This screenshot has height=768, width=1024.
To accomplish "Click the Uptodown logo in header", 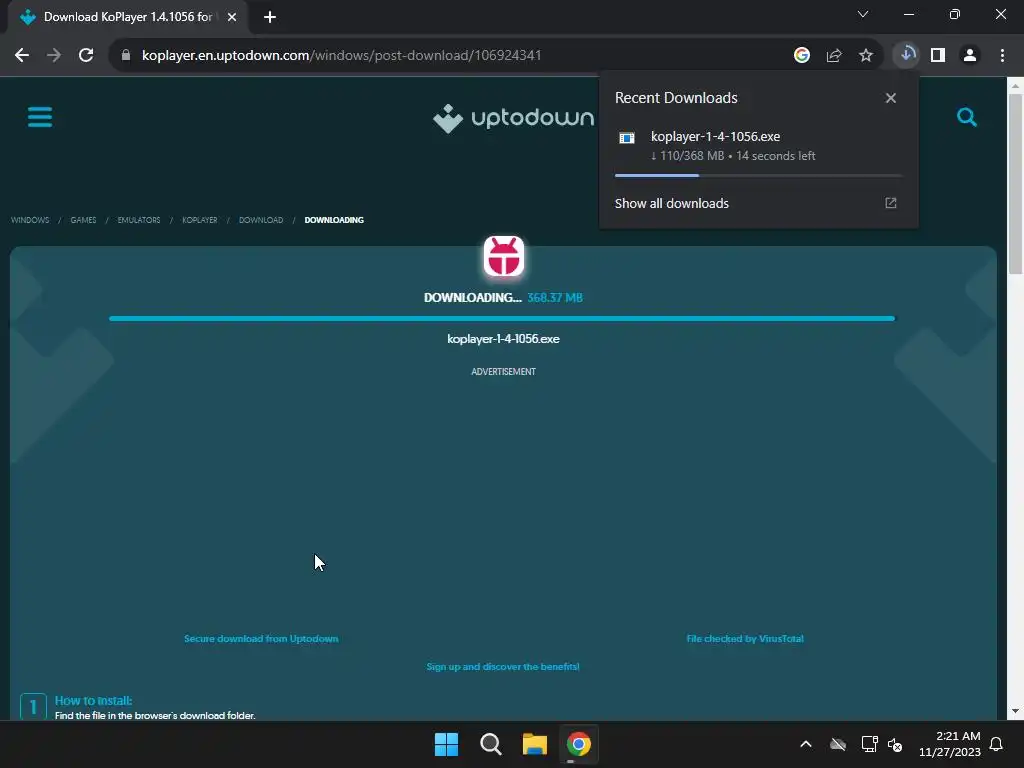I will pos(513,118).
